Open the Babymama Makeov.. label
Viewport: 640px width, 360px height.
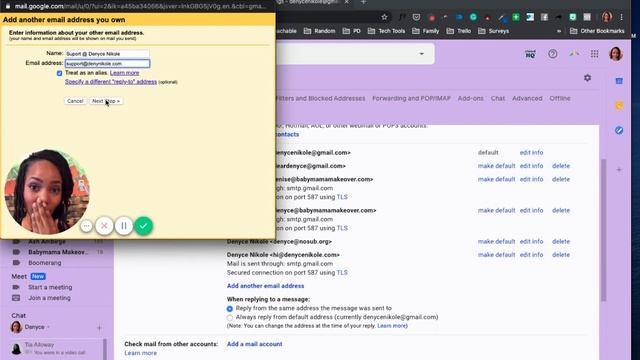point(58,252)
